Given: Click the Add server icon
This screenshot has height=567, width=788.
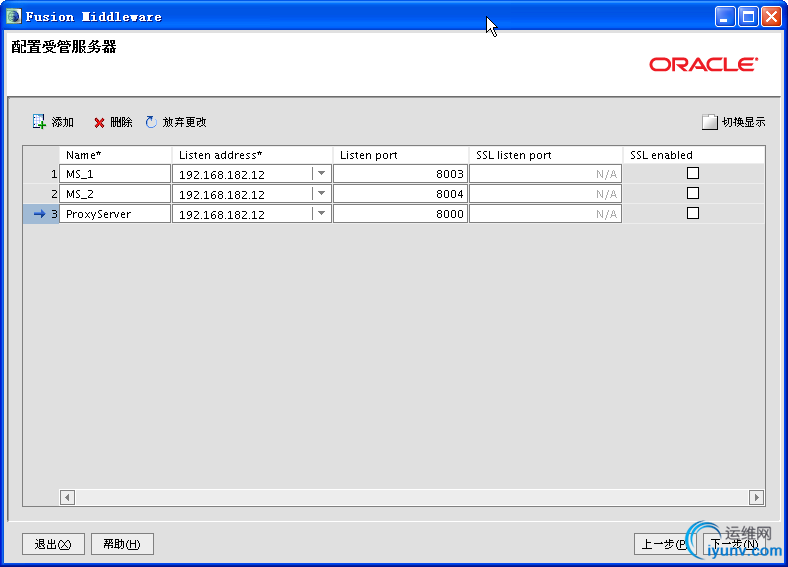Looking at the screenshot, I should pyautogui.click(x=39, y=122).
